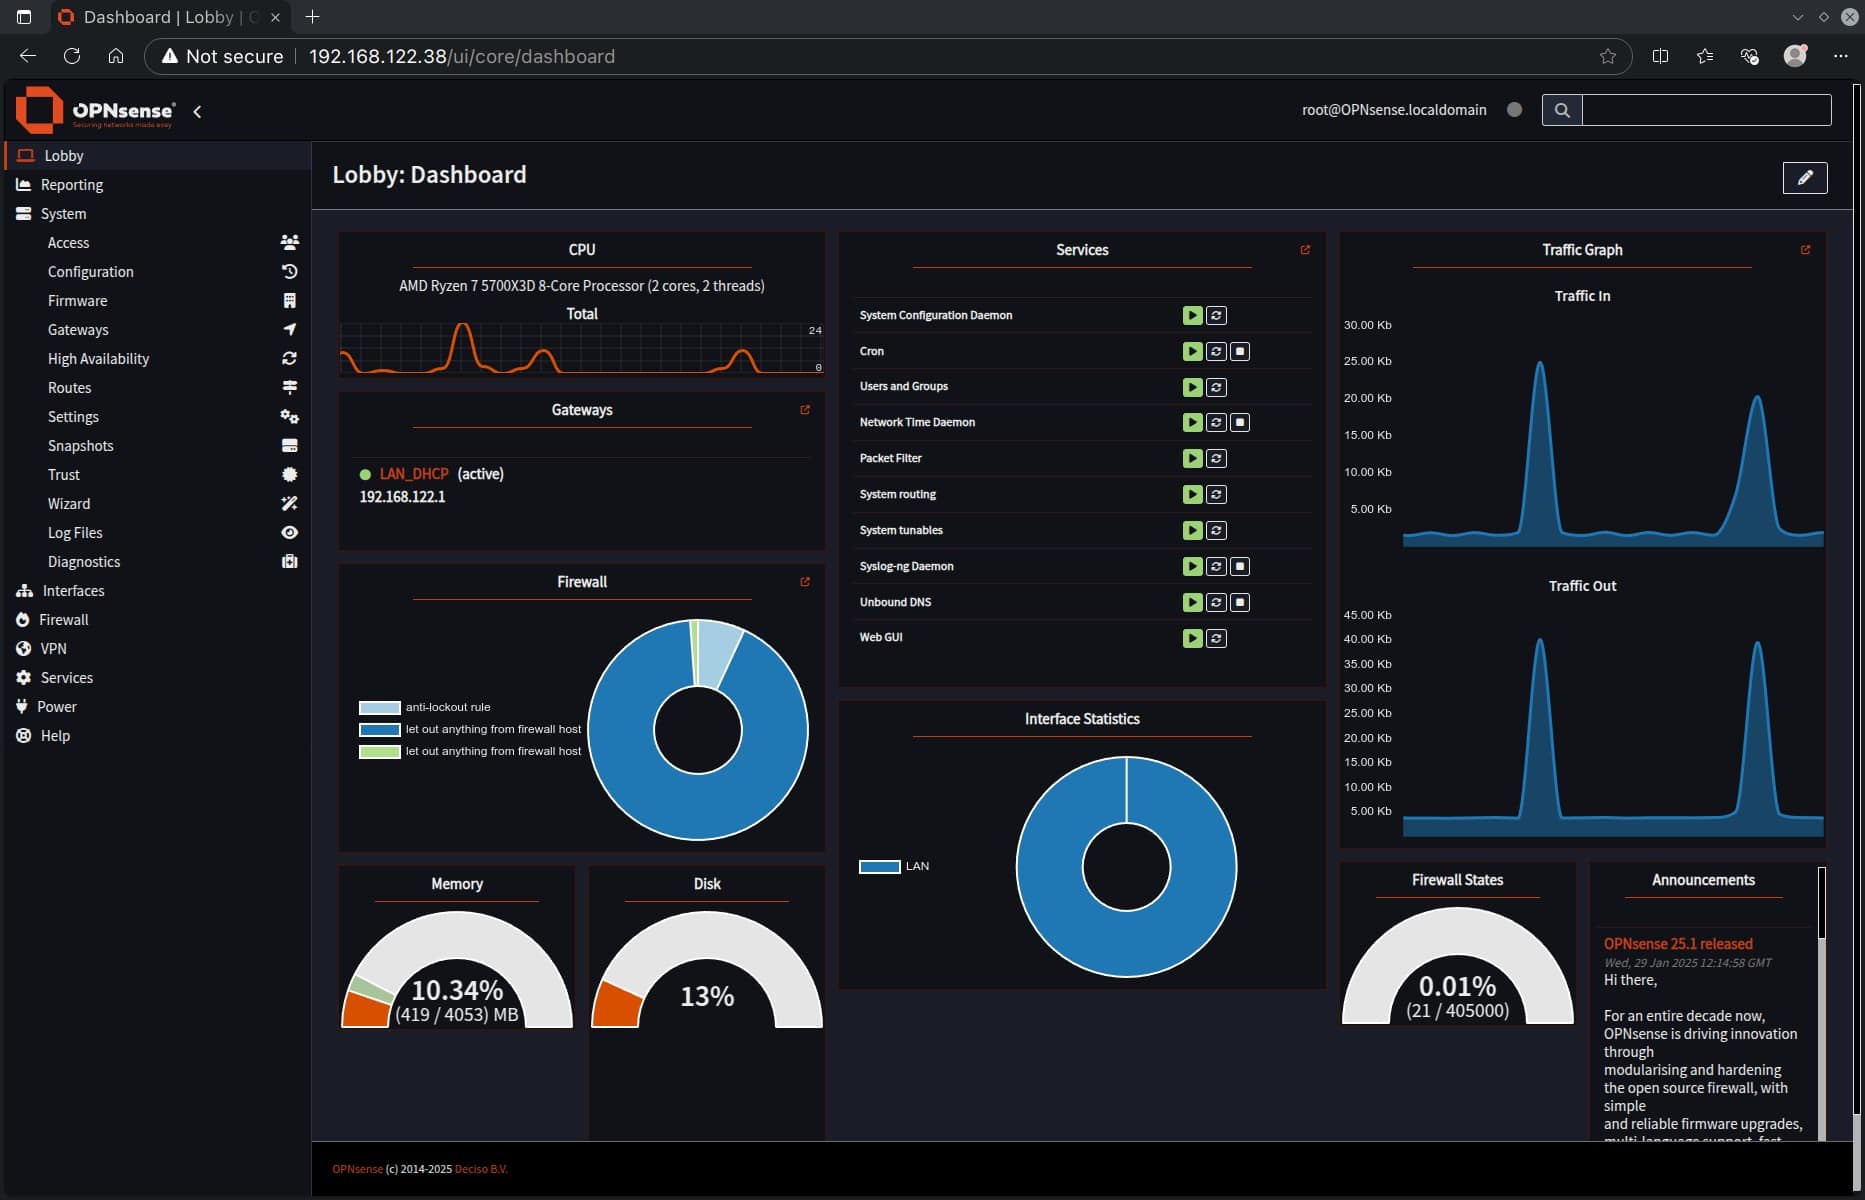Viewport: 1865px width, 1200px height.
Task: Open the Reporting sidebar menu
Action: tap(71, 184)
